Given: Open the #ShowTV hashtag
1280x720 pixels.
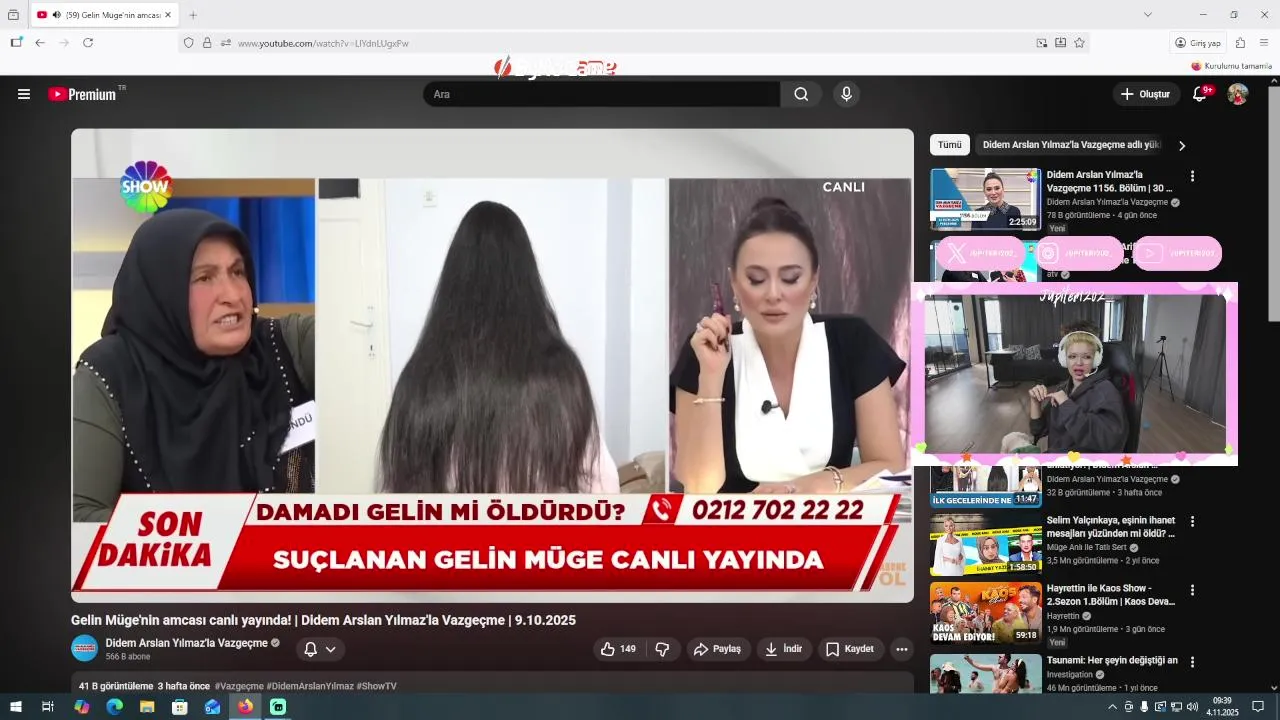Looking at the screenshot, I should (x=376, y=686).
